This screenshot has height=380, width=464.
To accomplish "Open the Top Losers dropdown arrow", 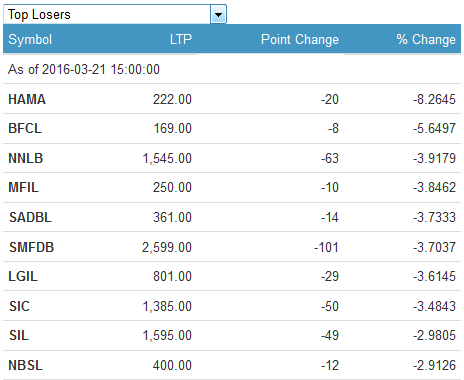I will click(218, 15).
